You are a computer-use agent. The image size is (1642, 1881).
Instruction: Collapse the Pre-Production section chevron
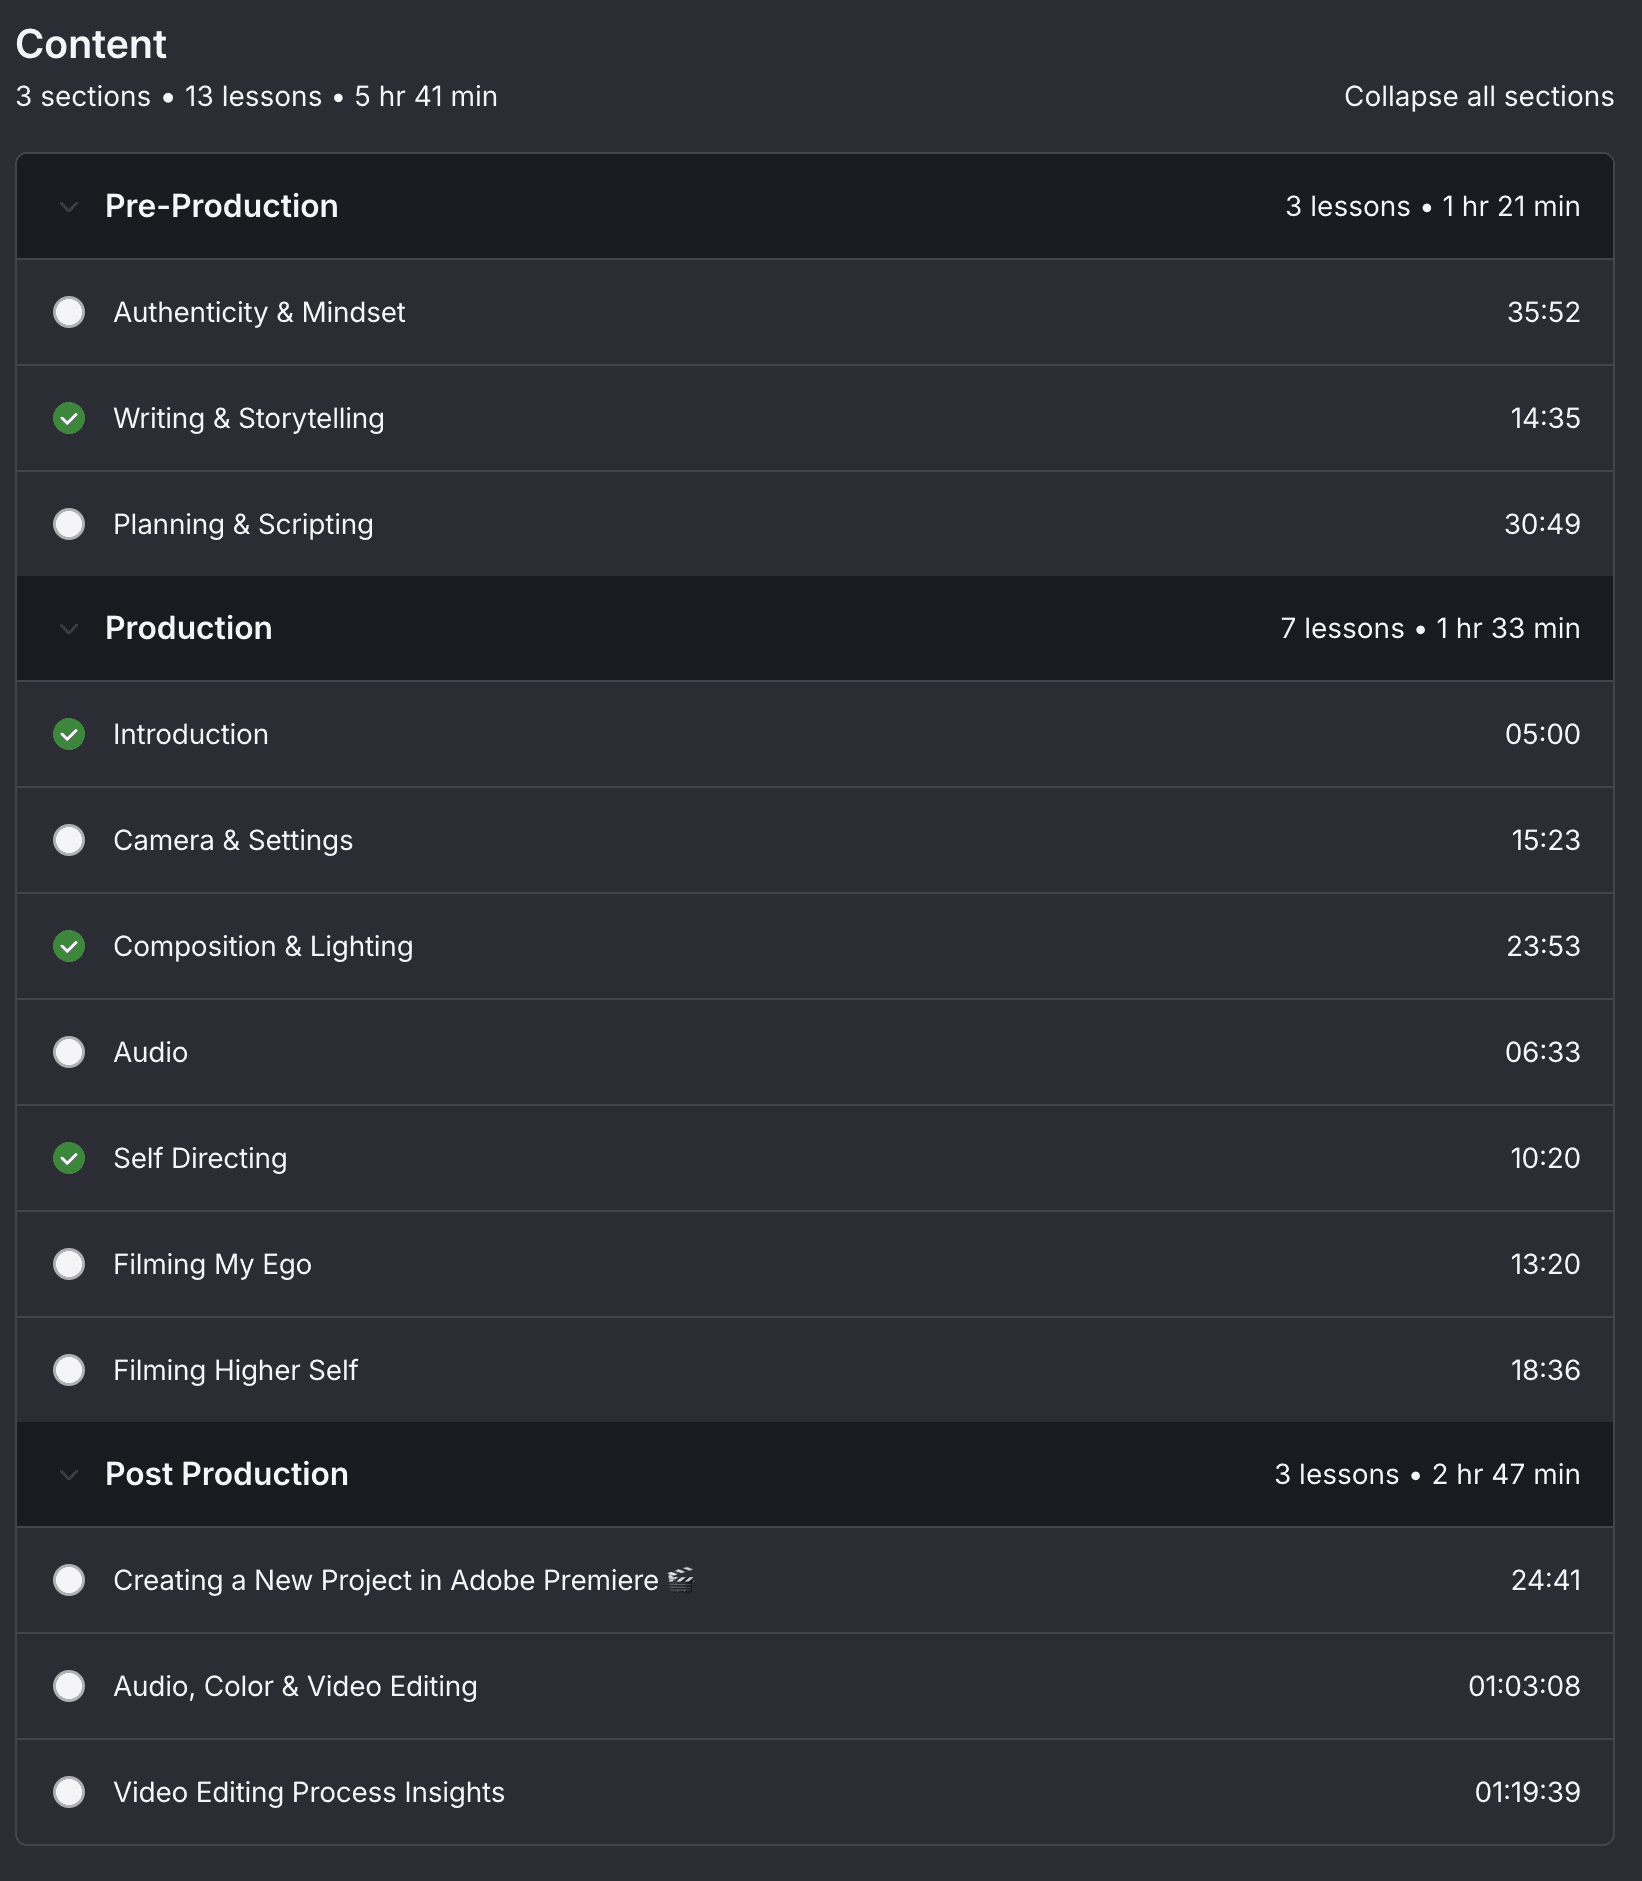[69, 207]
